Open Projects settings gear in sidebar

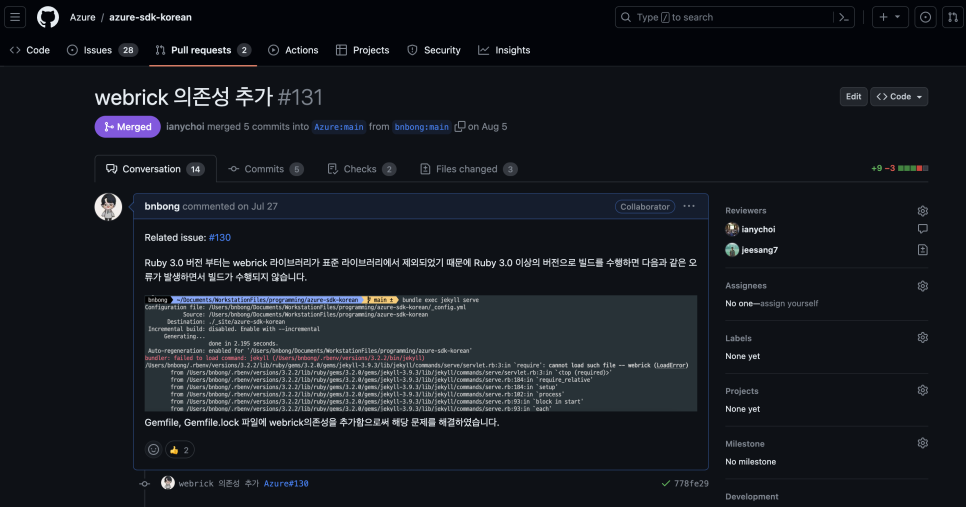tap(922, 391)
